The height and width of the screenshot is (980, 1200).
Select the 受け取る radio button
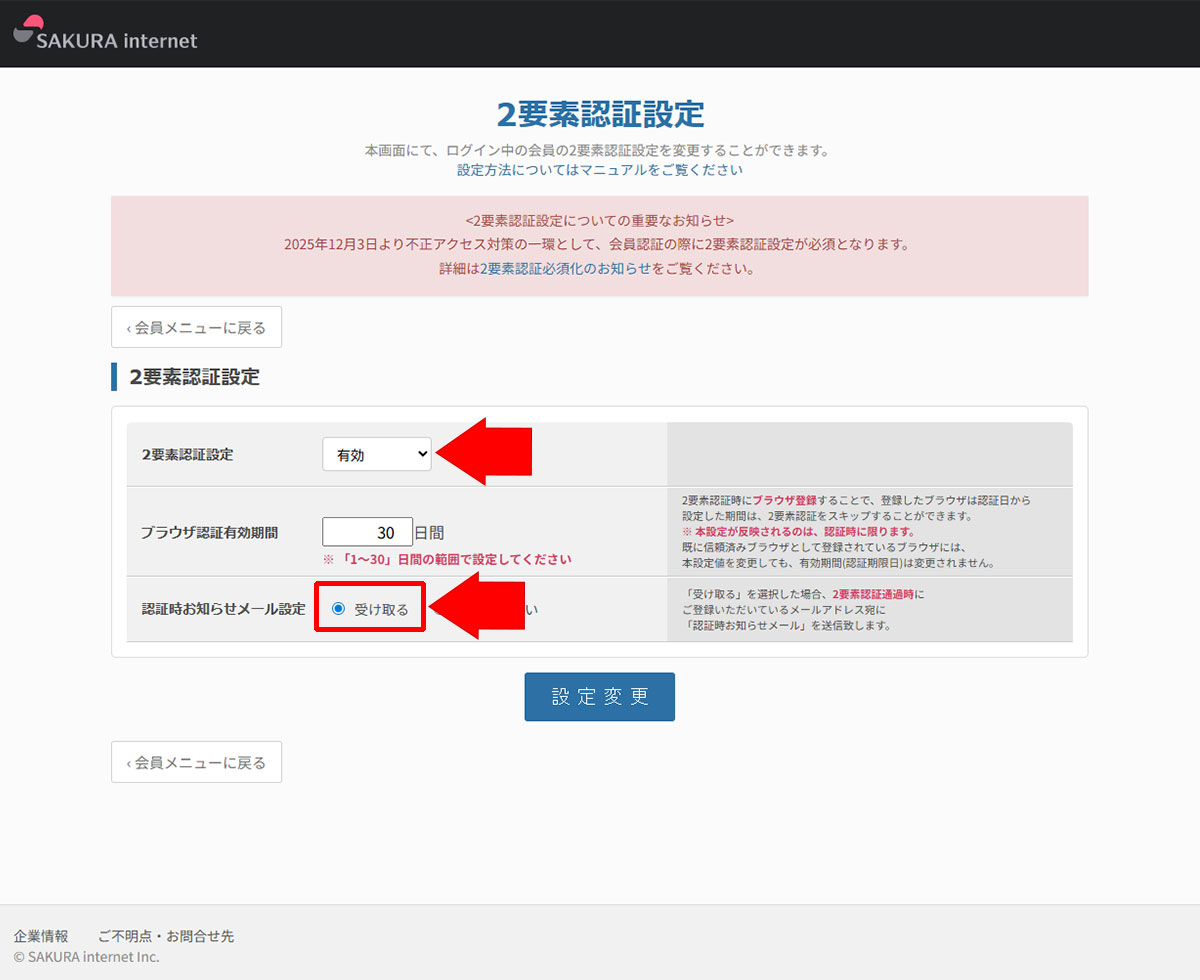pyautogui.click(x=338, y=608)
